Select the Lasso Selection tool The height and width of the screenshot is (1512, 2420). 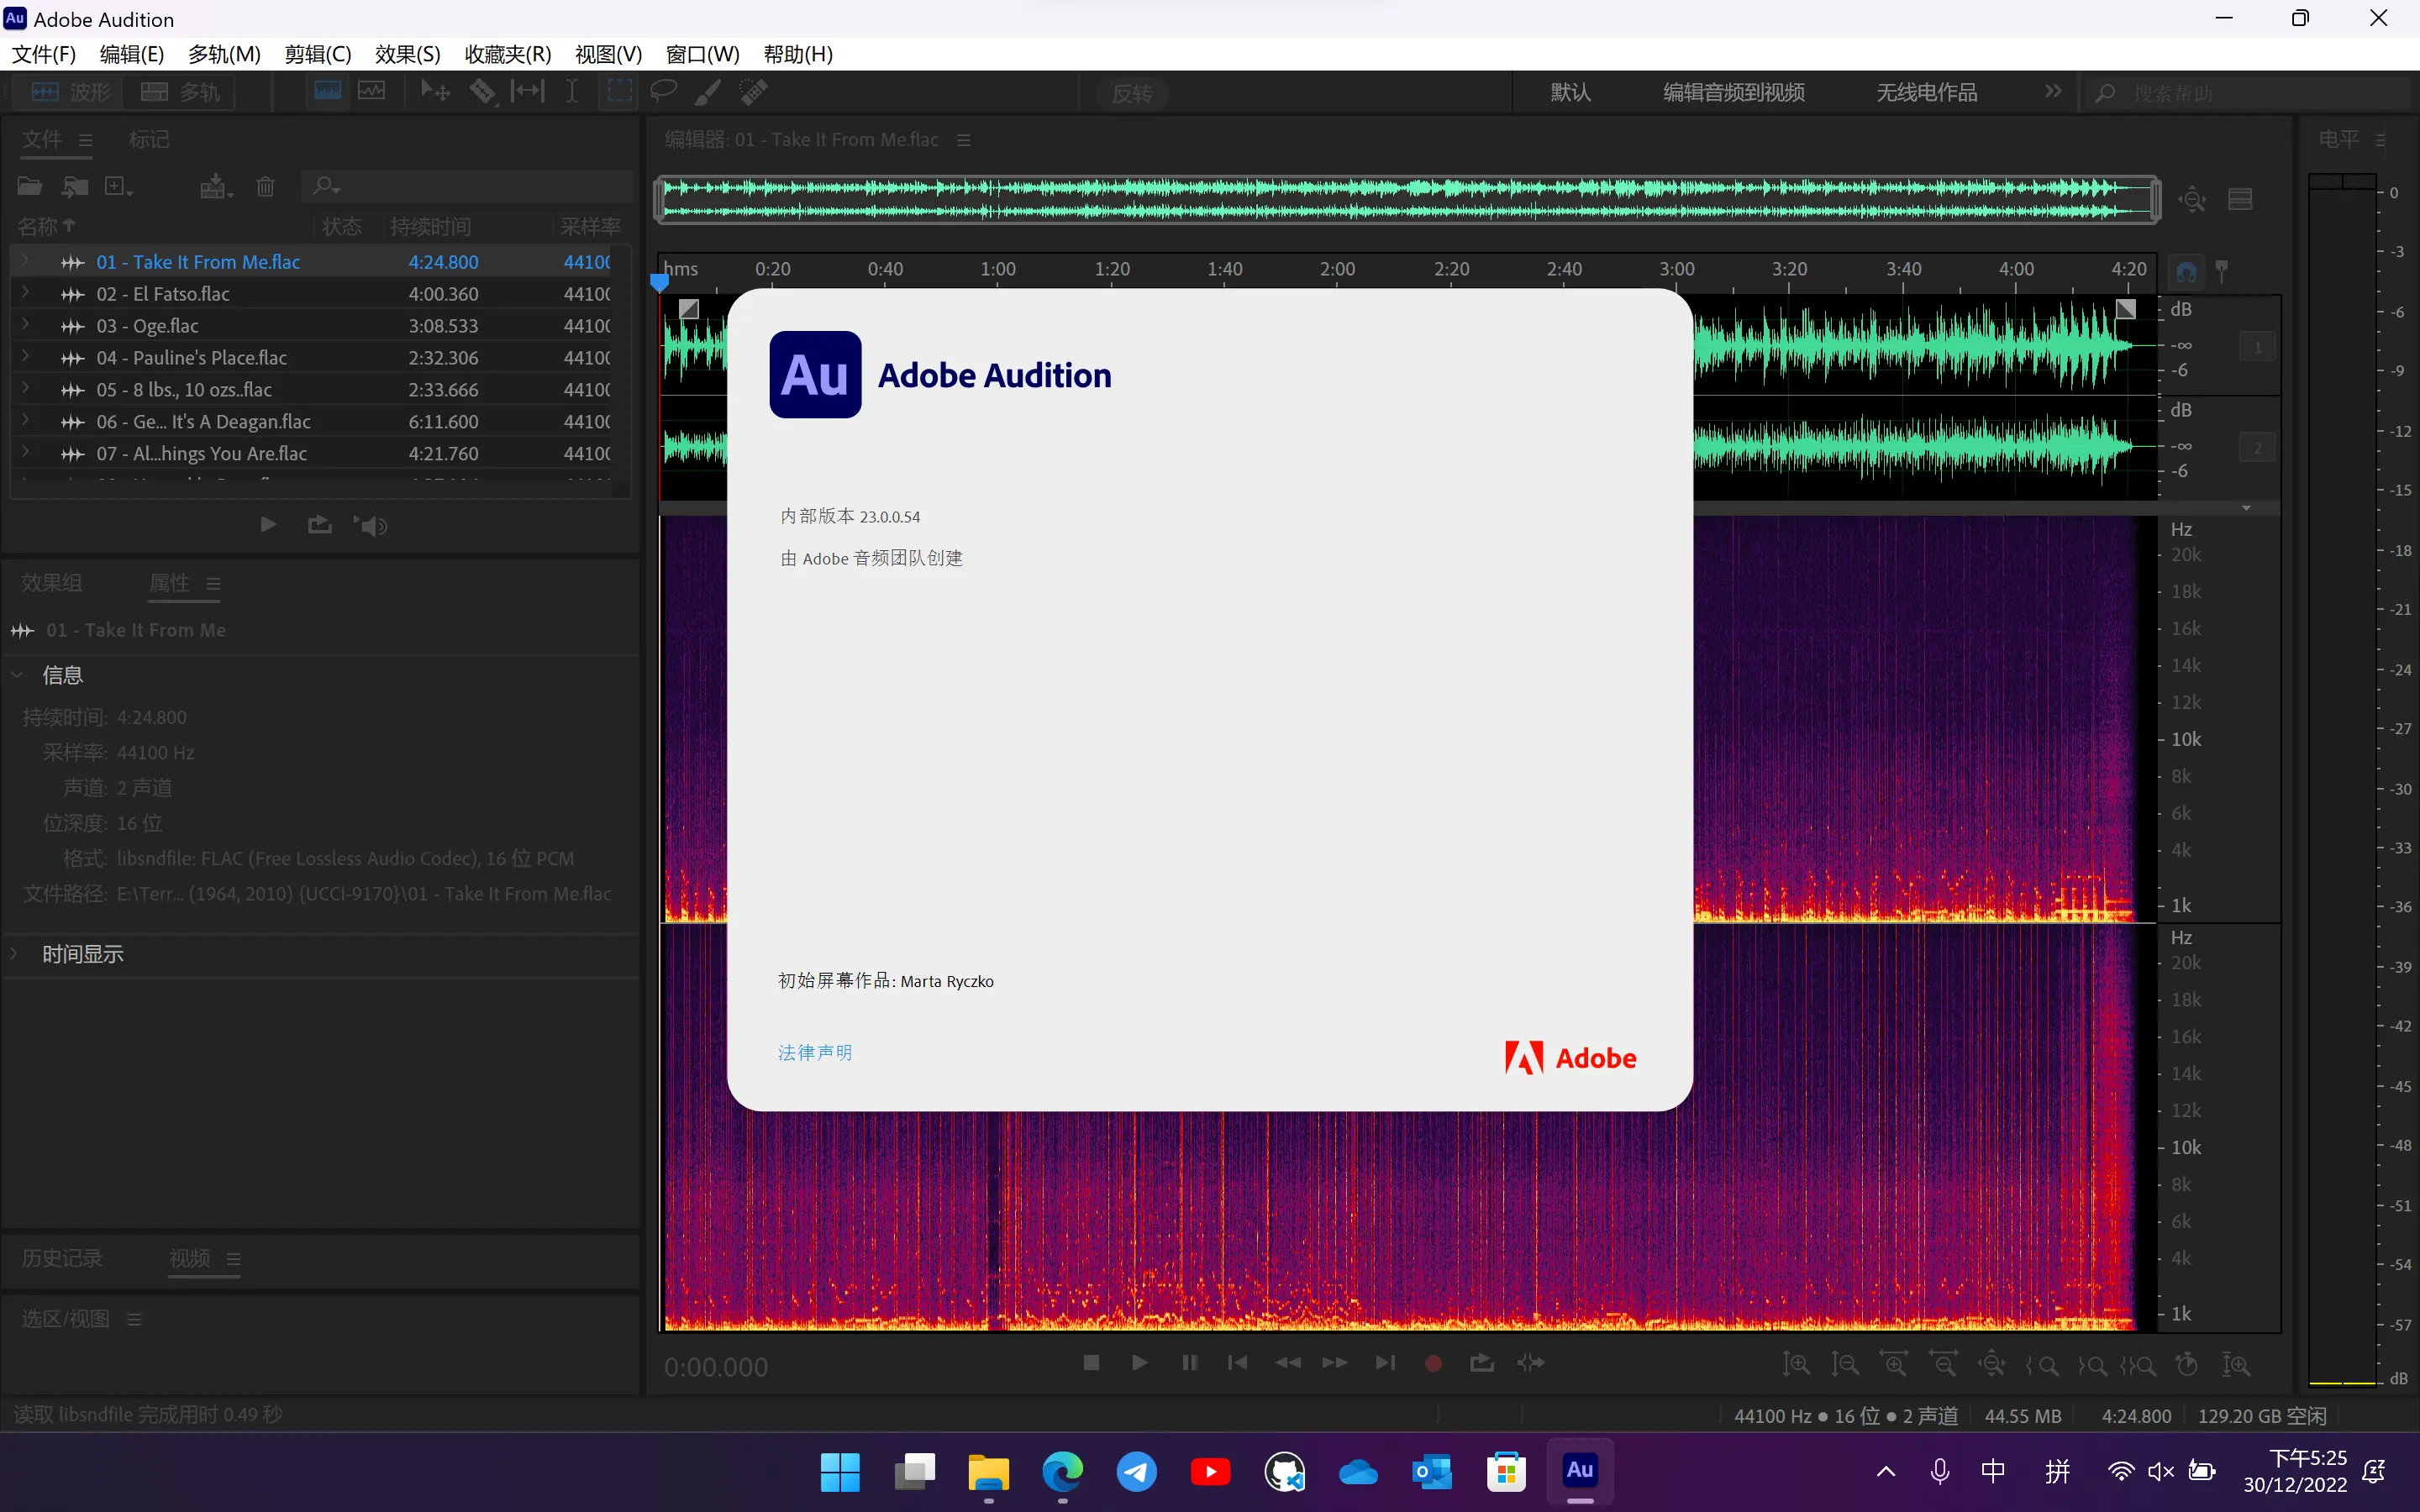point(663,91)
